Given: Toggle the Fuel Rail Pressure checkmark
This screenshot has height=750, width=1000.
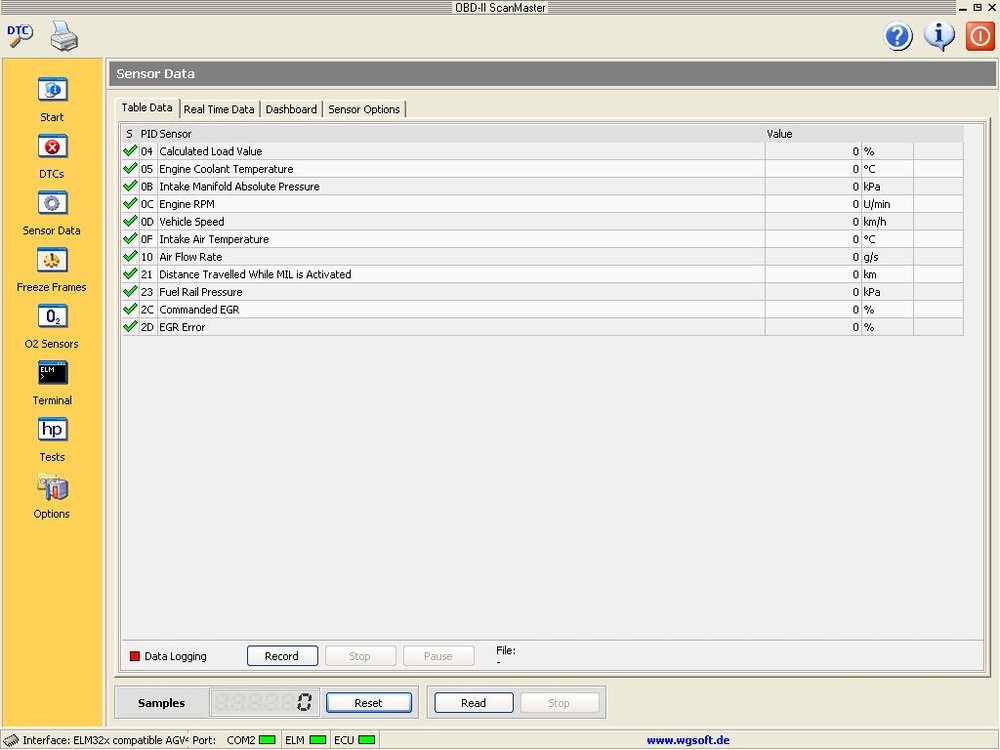Looking at the screenshot, I should coord(130,292).
